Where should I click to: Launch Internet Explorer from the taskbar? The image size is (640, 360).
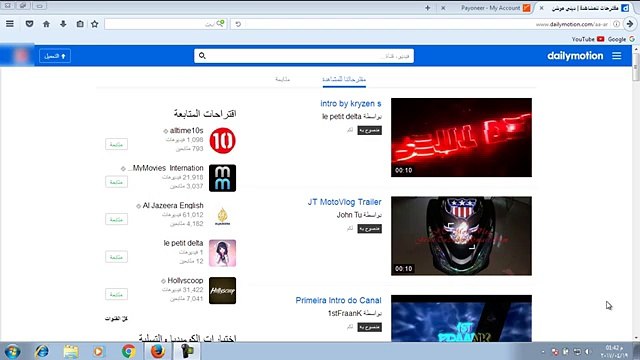[x=42, y=351]
